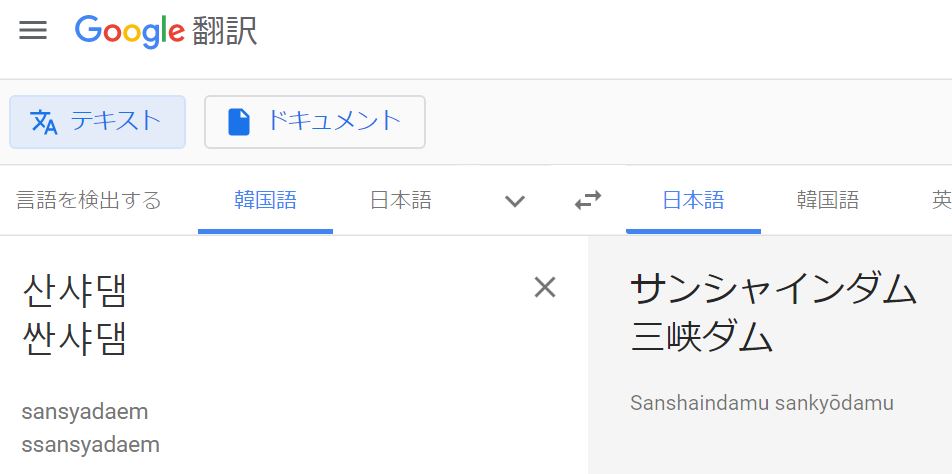Click the 翻訳 title text

(225, 31)
